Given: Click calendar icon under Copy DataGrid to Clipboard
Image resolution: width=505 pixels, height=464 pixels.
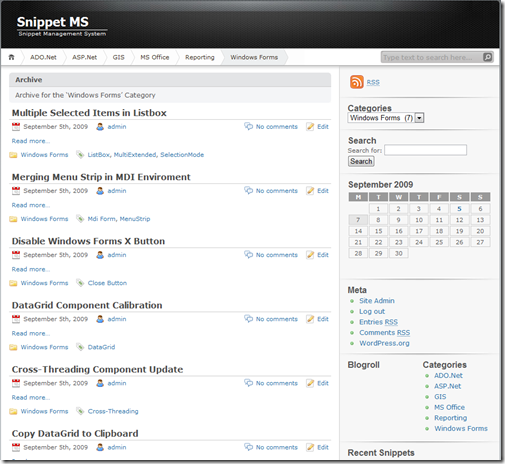Looking at the screenshot, I should pyautogui.click(x=16, y=447).
